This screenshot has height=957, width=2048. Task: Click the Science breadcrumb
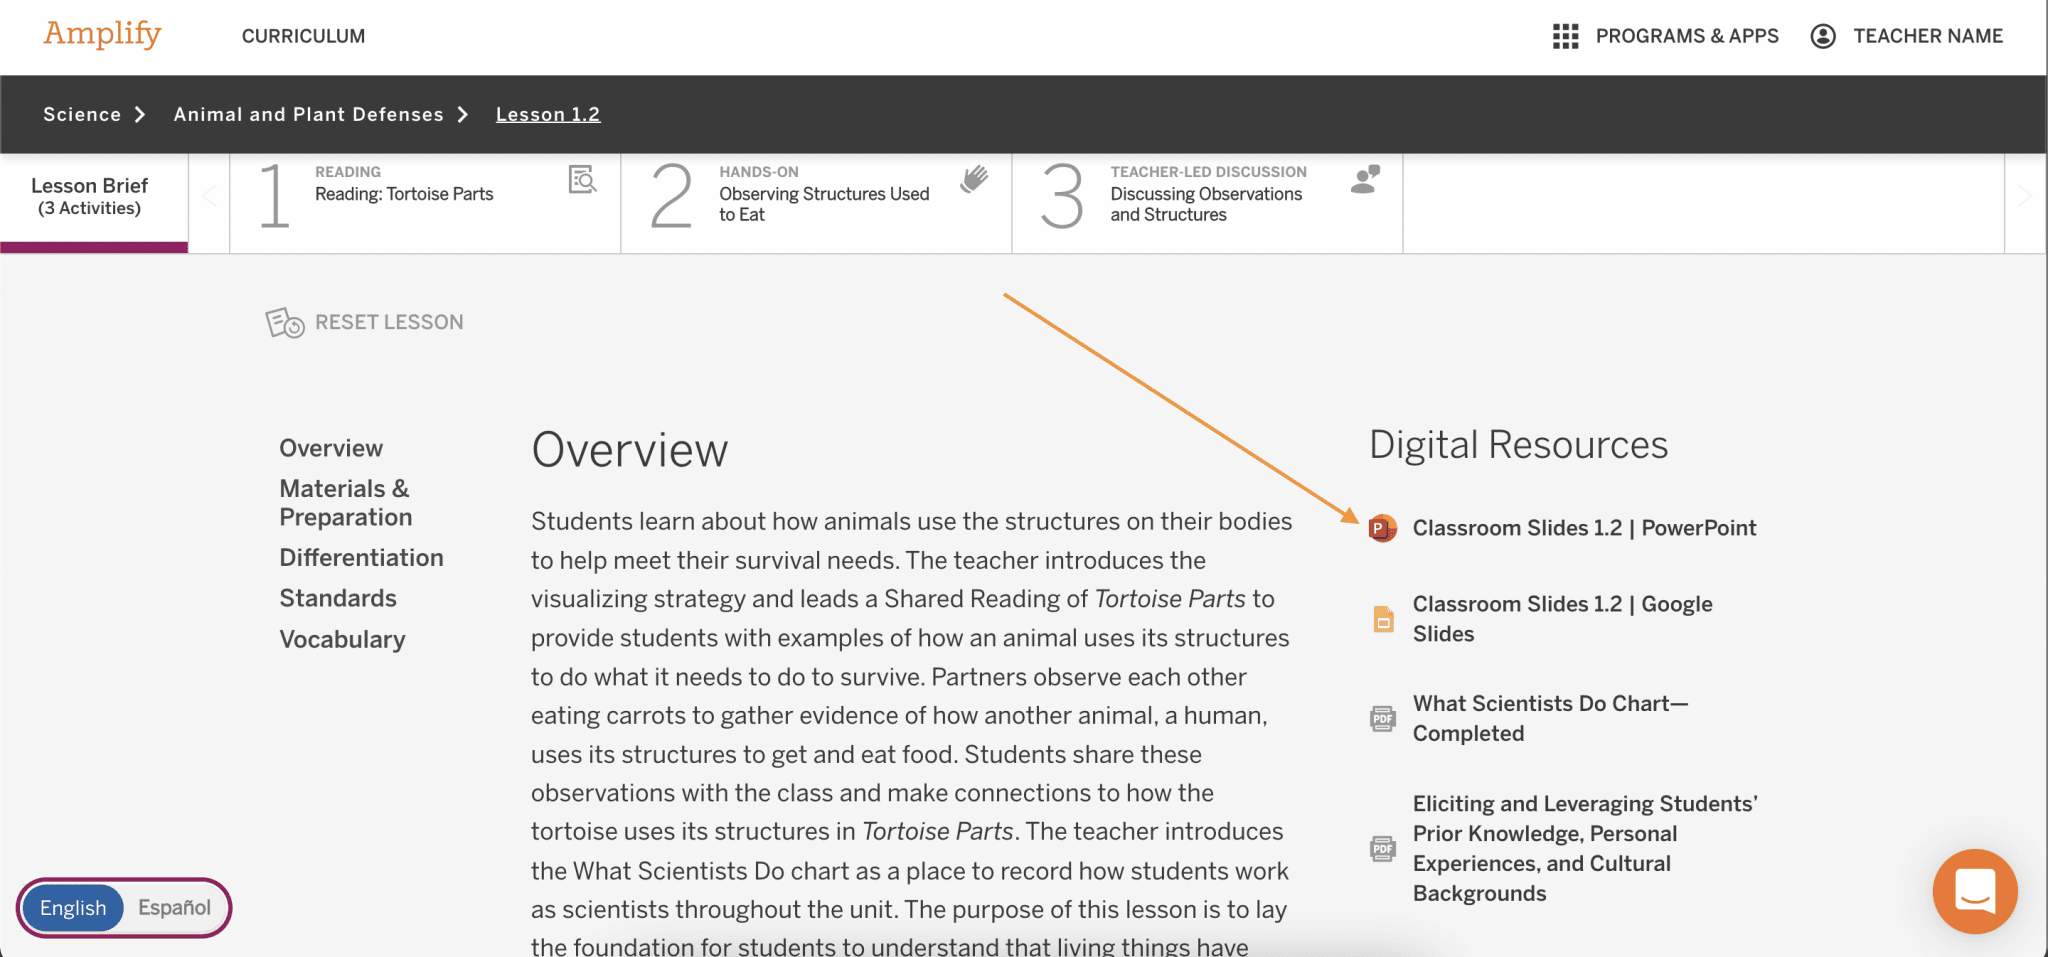(82, 115)
